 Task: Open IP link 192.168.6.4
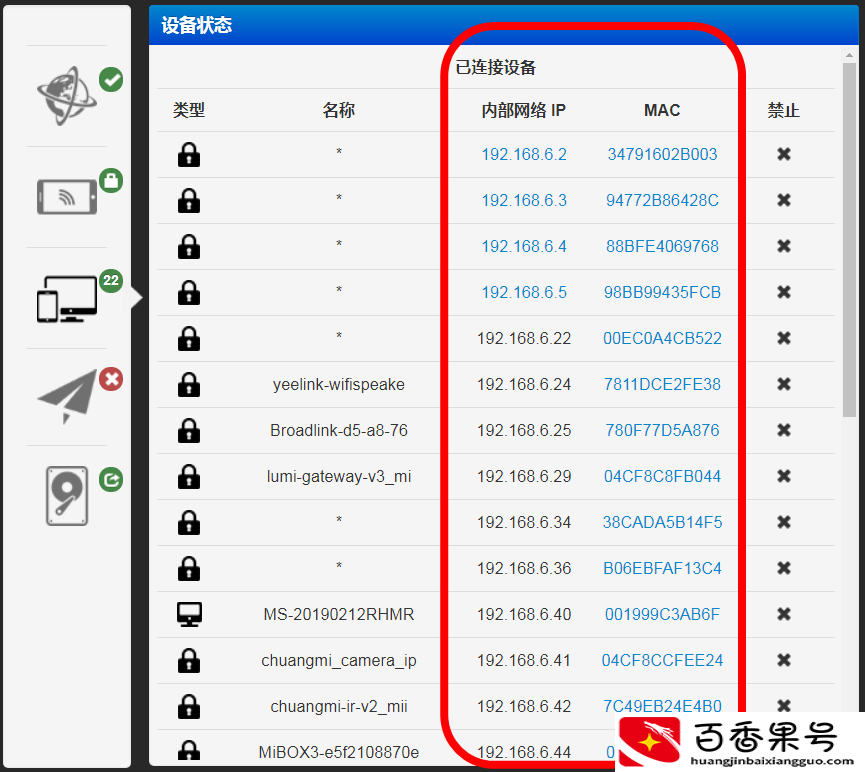click(x=524, y=246)
